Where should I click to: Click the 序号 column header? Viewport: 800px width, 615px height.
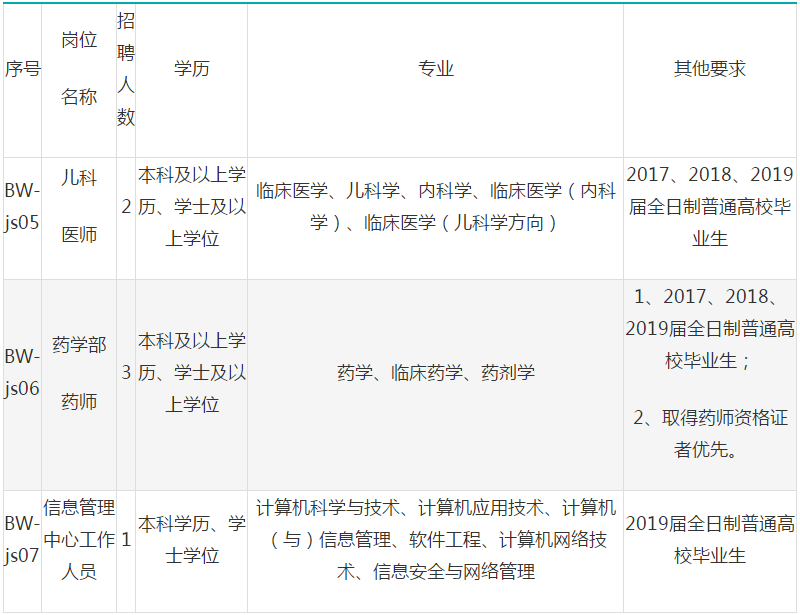click(22, 69)
